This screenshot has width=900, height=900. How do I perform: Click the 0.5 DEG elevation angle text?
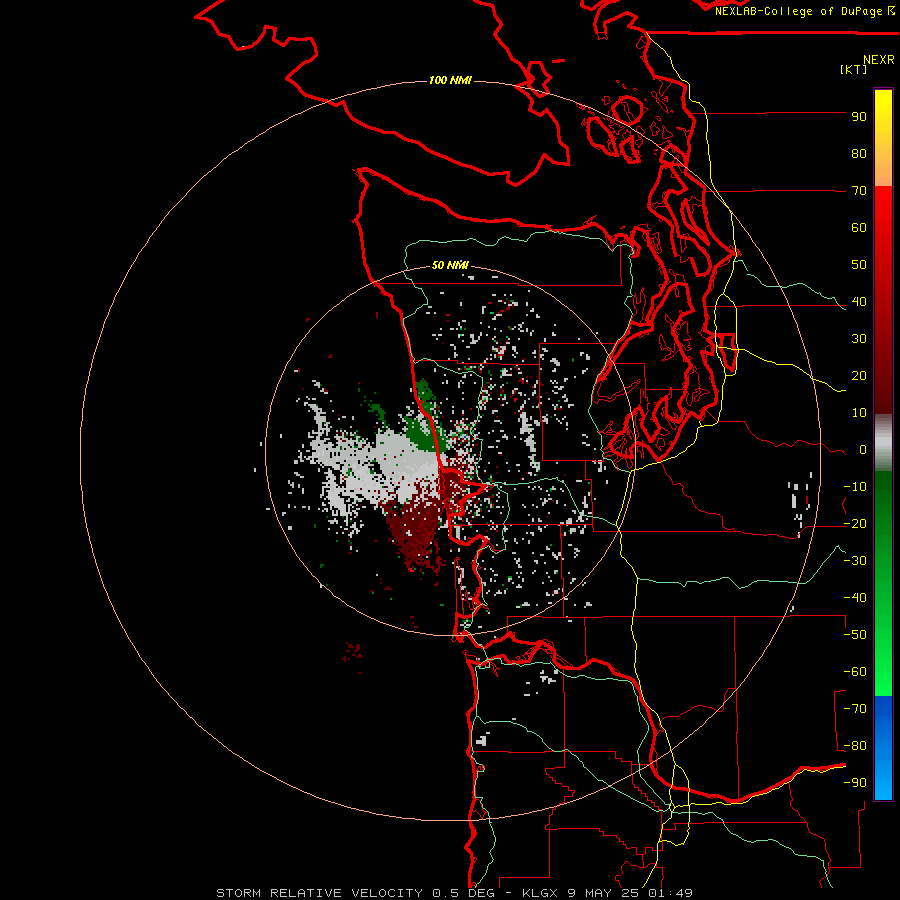click(463, 893)
